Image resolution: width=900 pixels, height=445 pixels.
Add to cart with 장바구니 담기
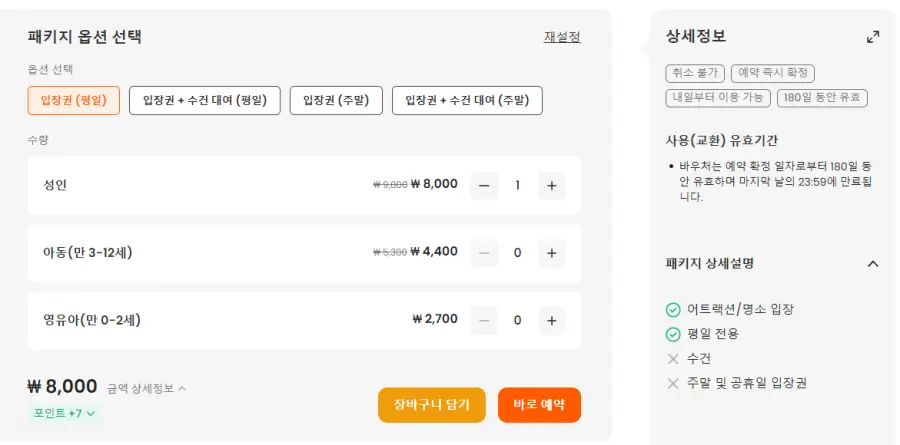432,405
